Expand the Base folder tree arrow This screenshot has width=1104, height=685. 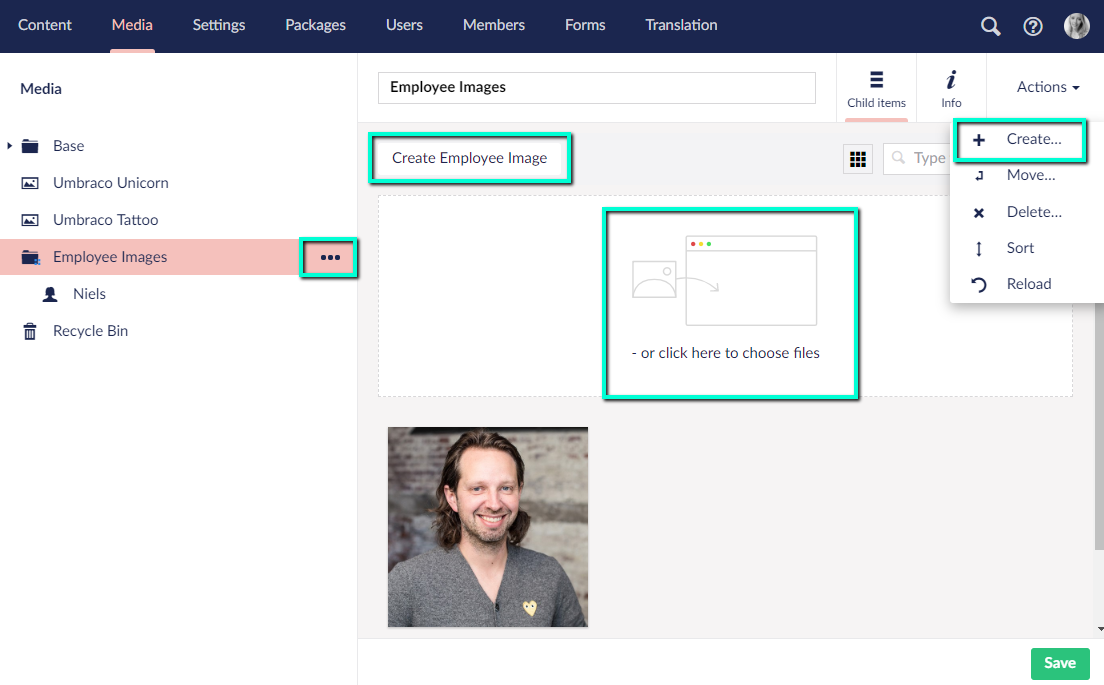tap(9, 146)
